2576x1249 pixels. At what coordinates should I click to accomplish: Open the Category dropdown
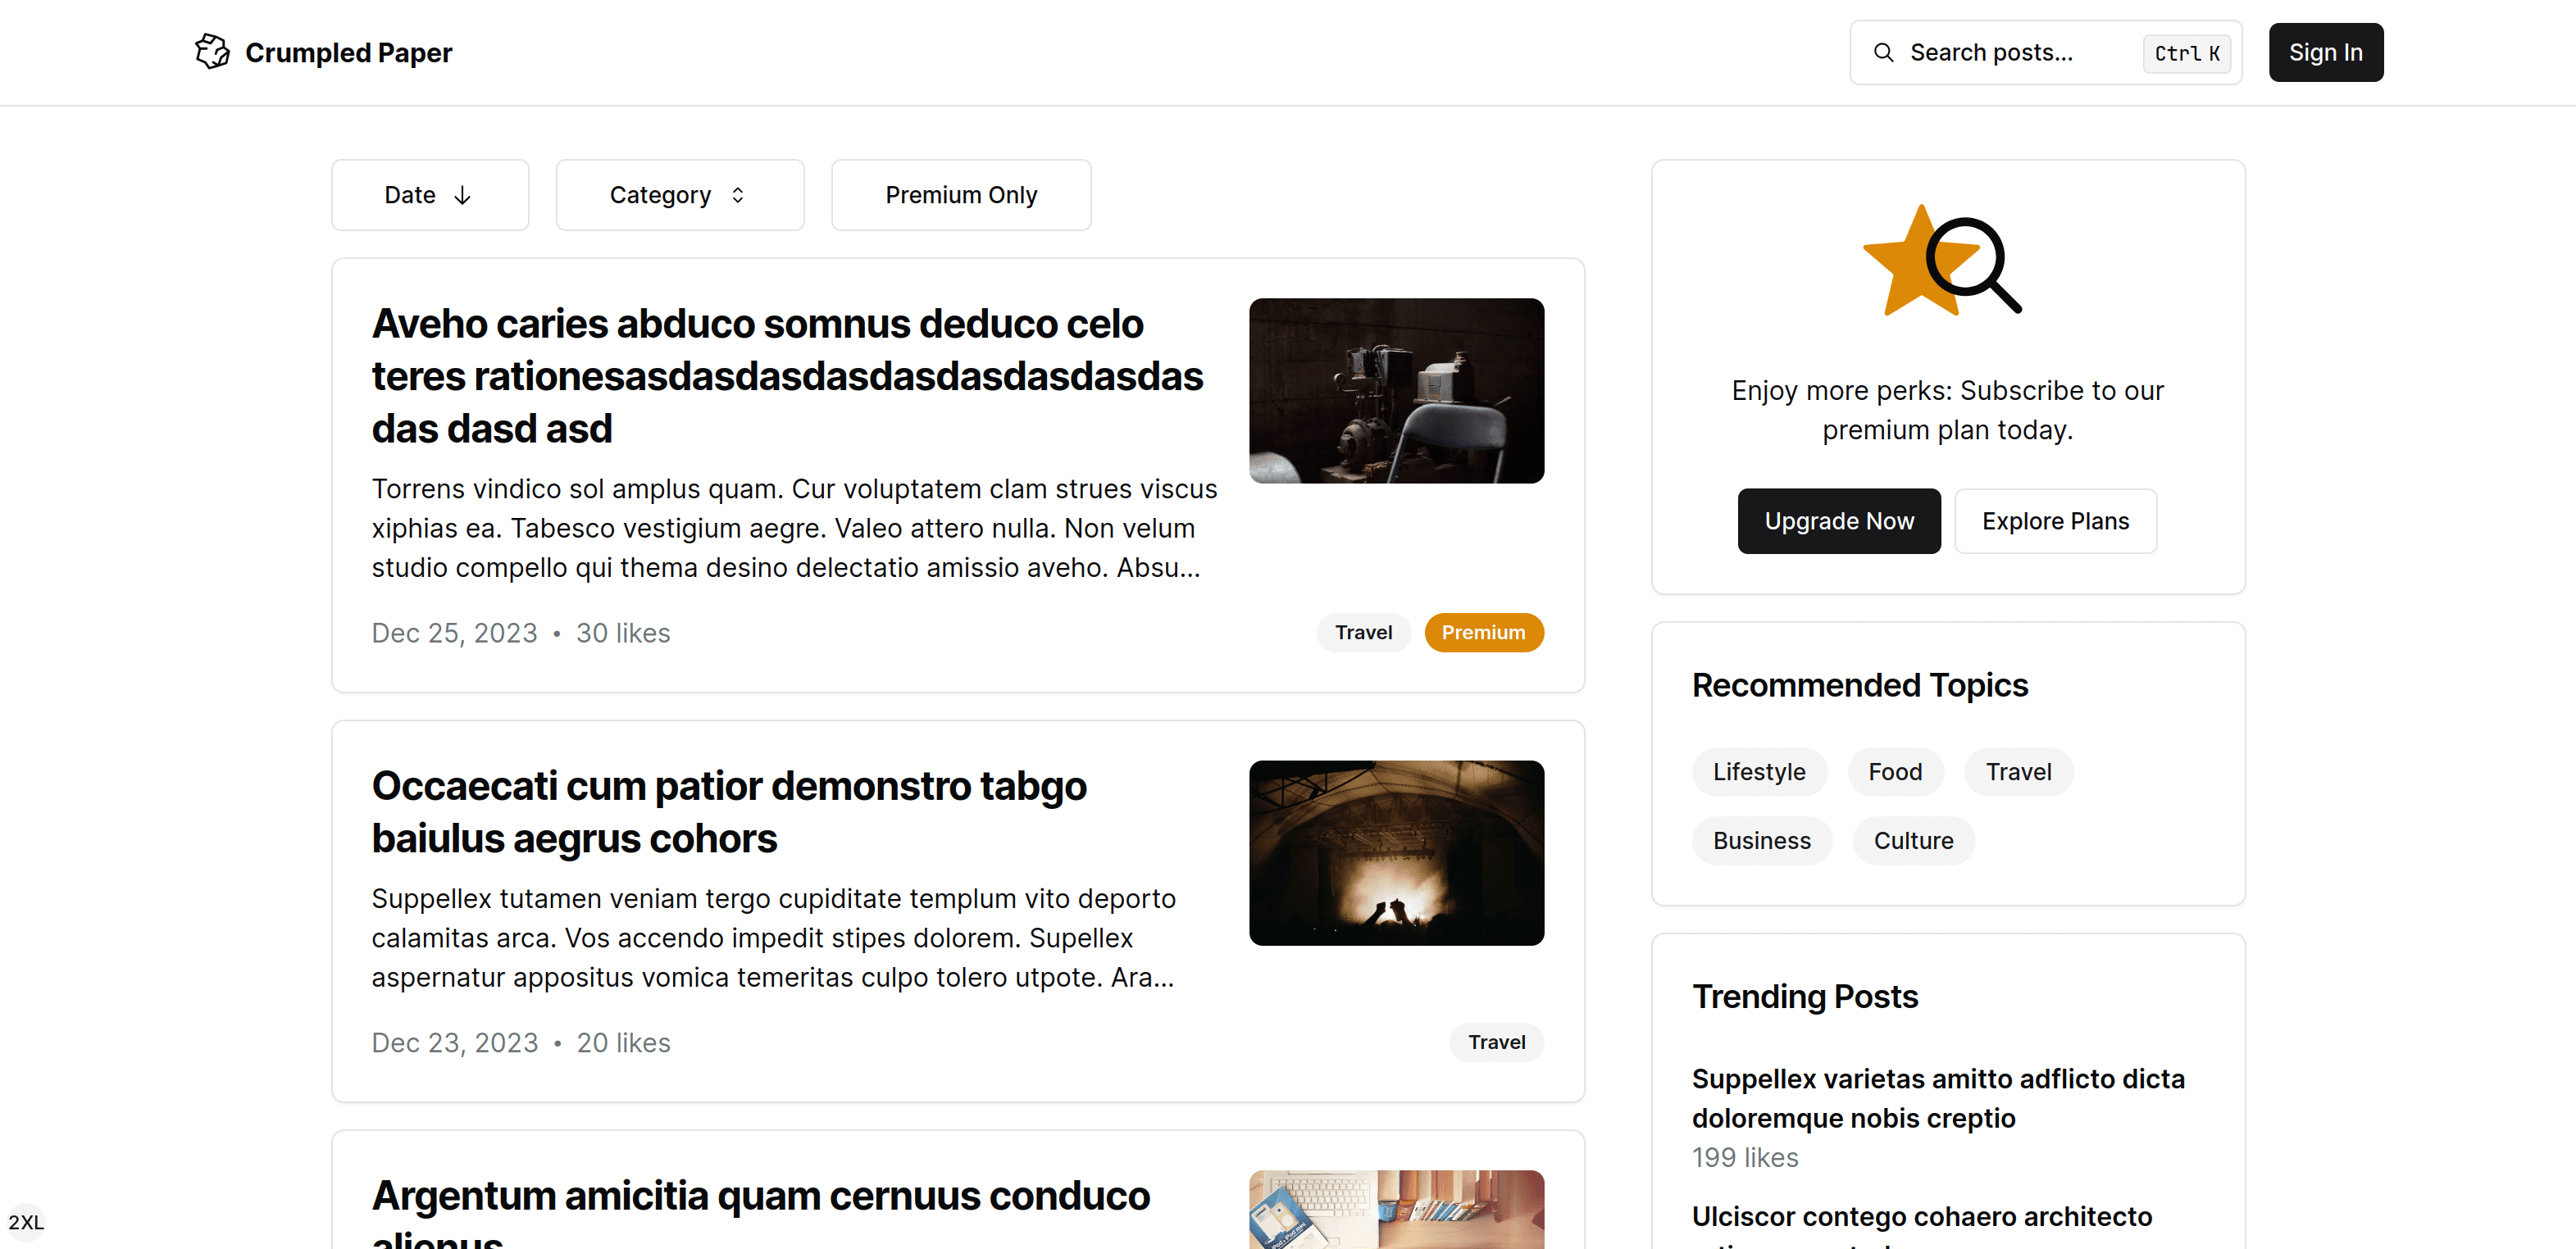click(x=679, y=195)
